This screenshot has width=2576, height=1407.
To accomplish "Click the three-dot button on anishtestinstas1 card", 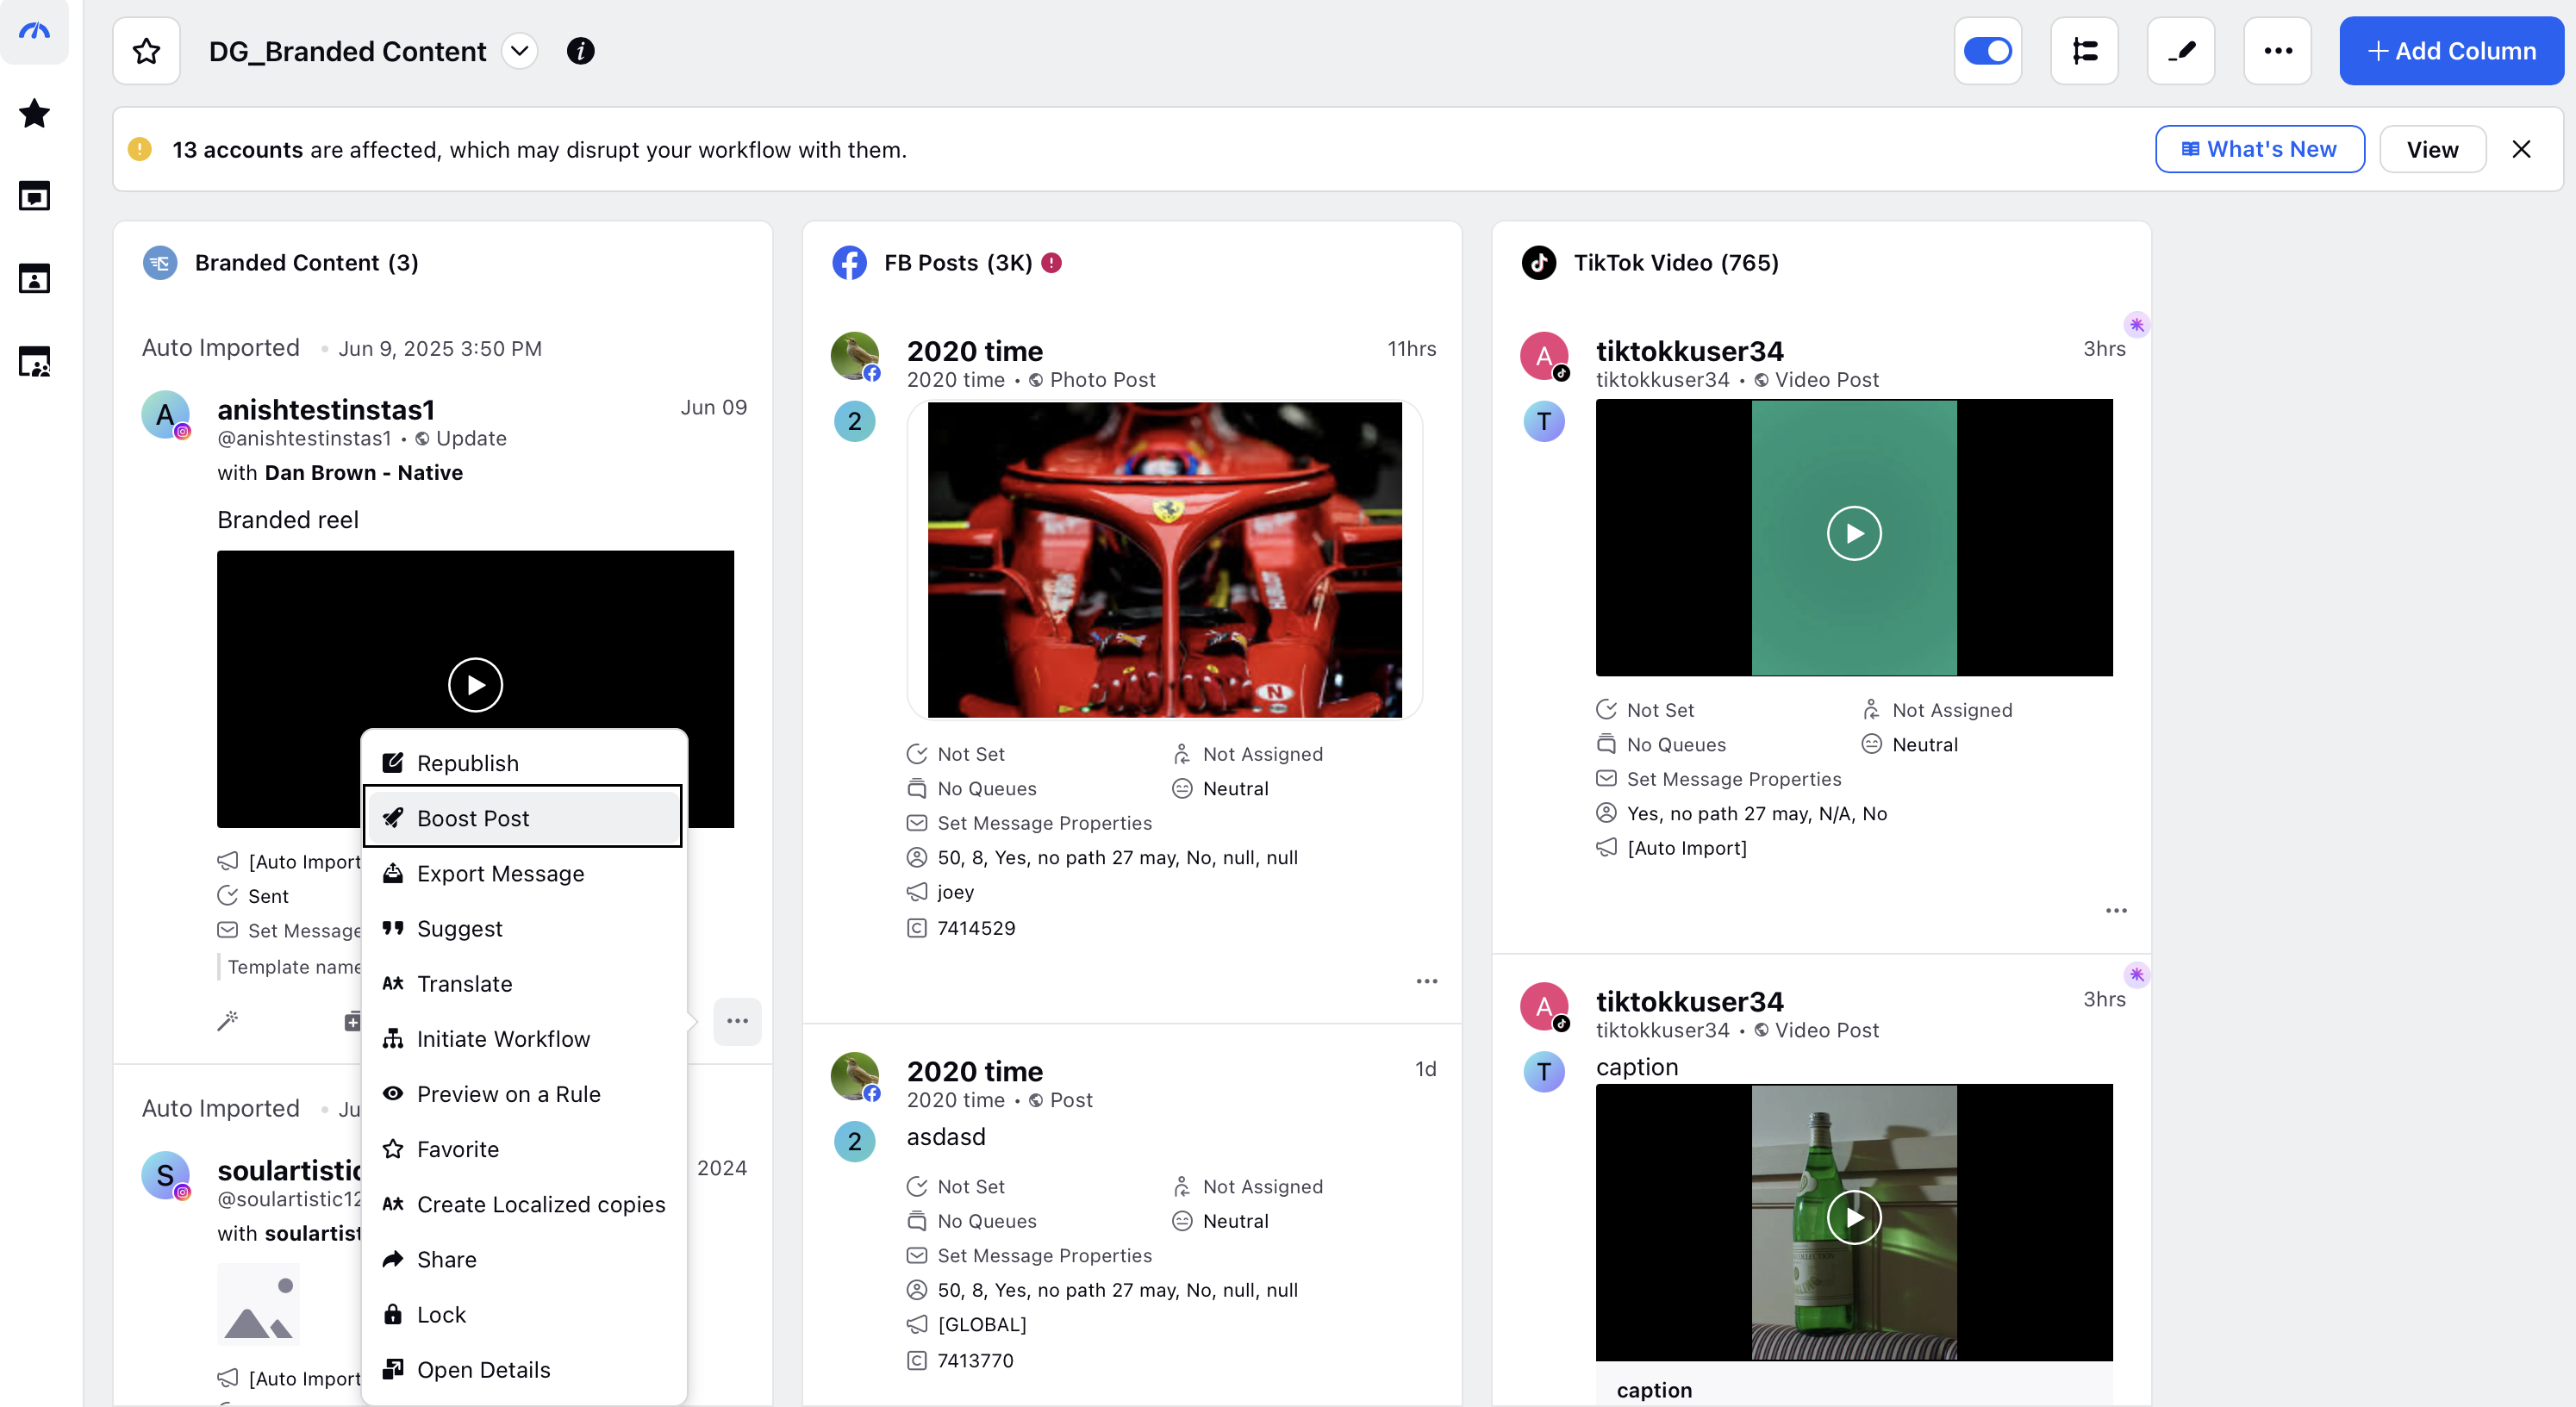I will click(737, 1021).
